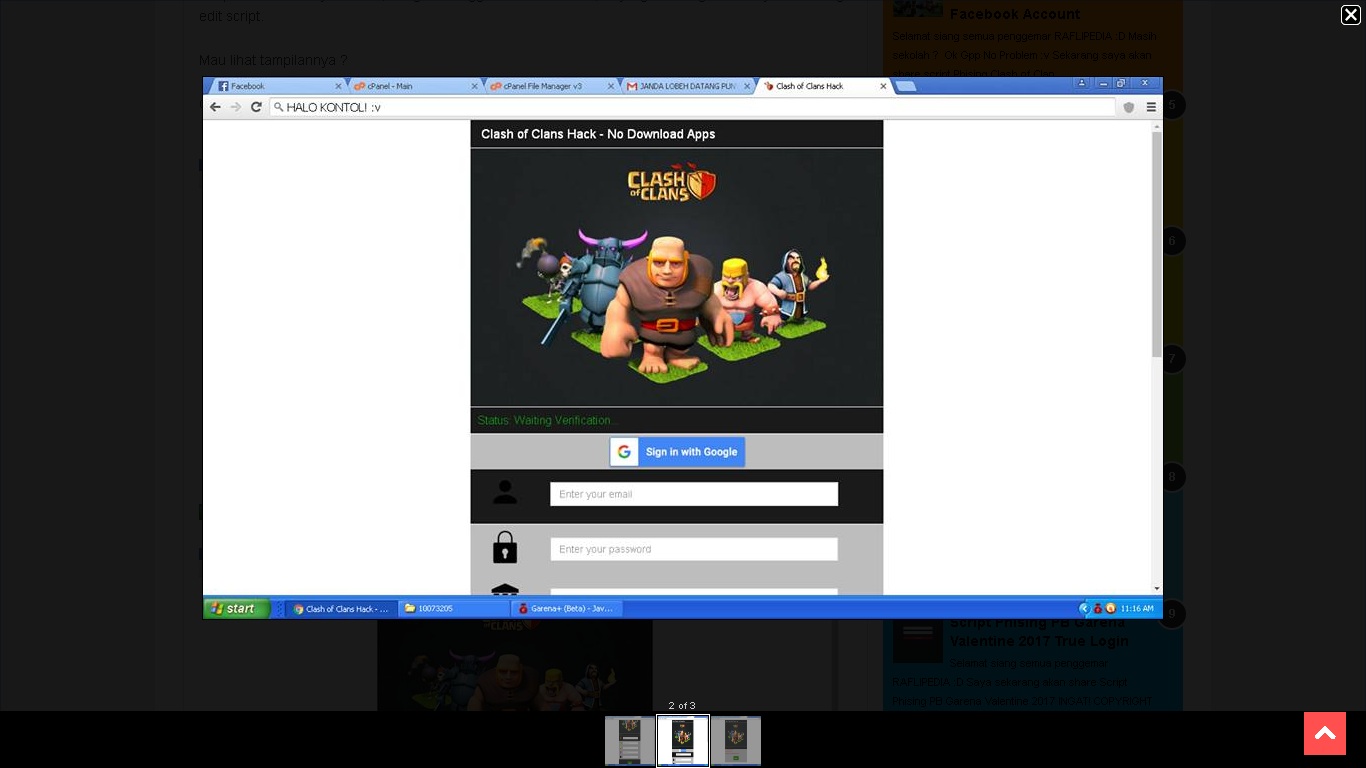Viewport: 1366px width, 768px height.
Task: Click the Google G icon on sign-in button
Action: tap(624, 451)
